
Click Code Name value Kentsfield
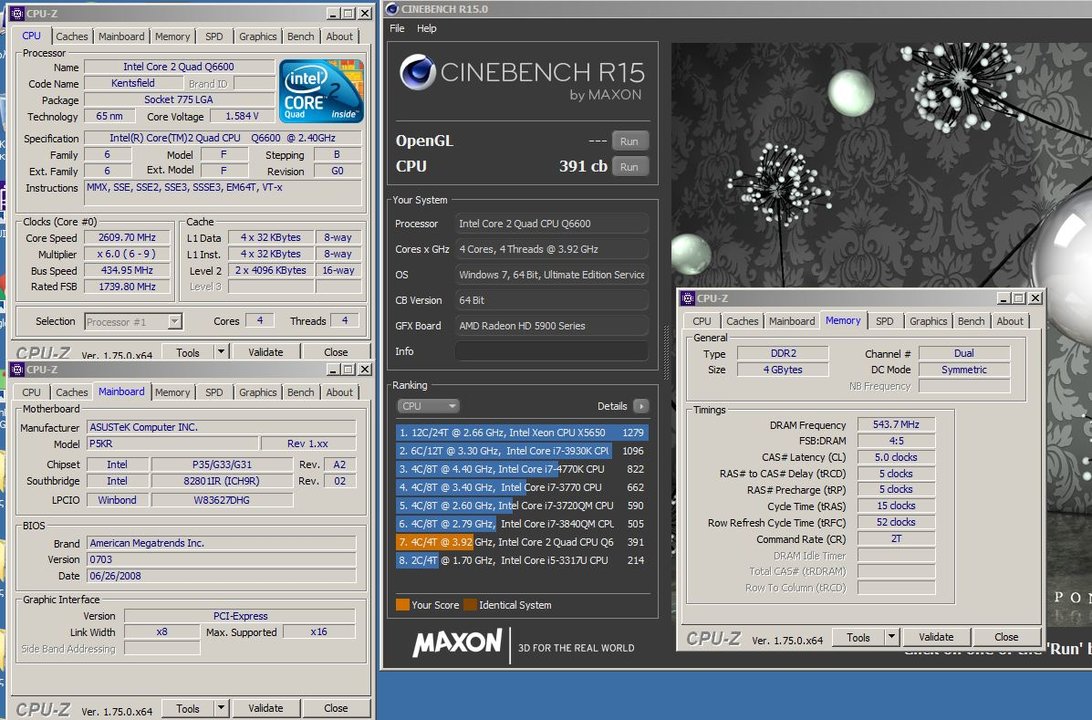[x=133, y=83]
